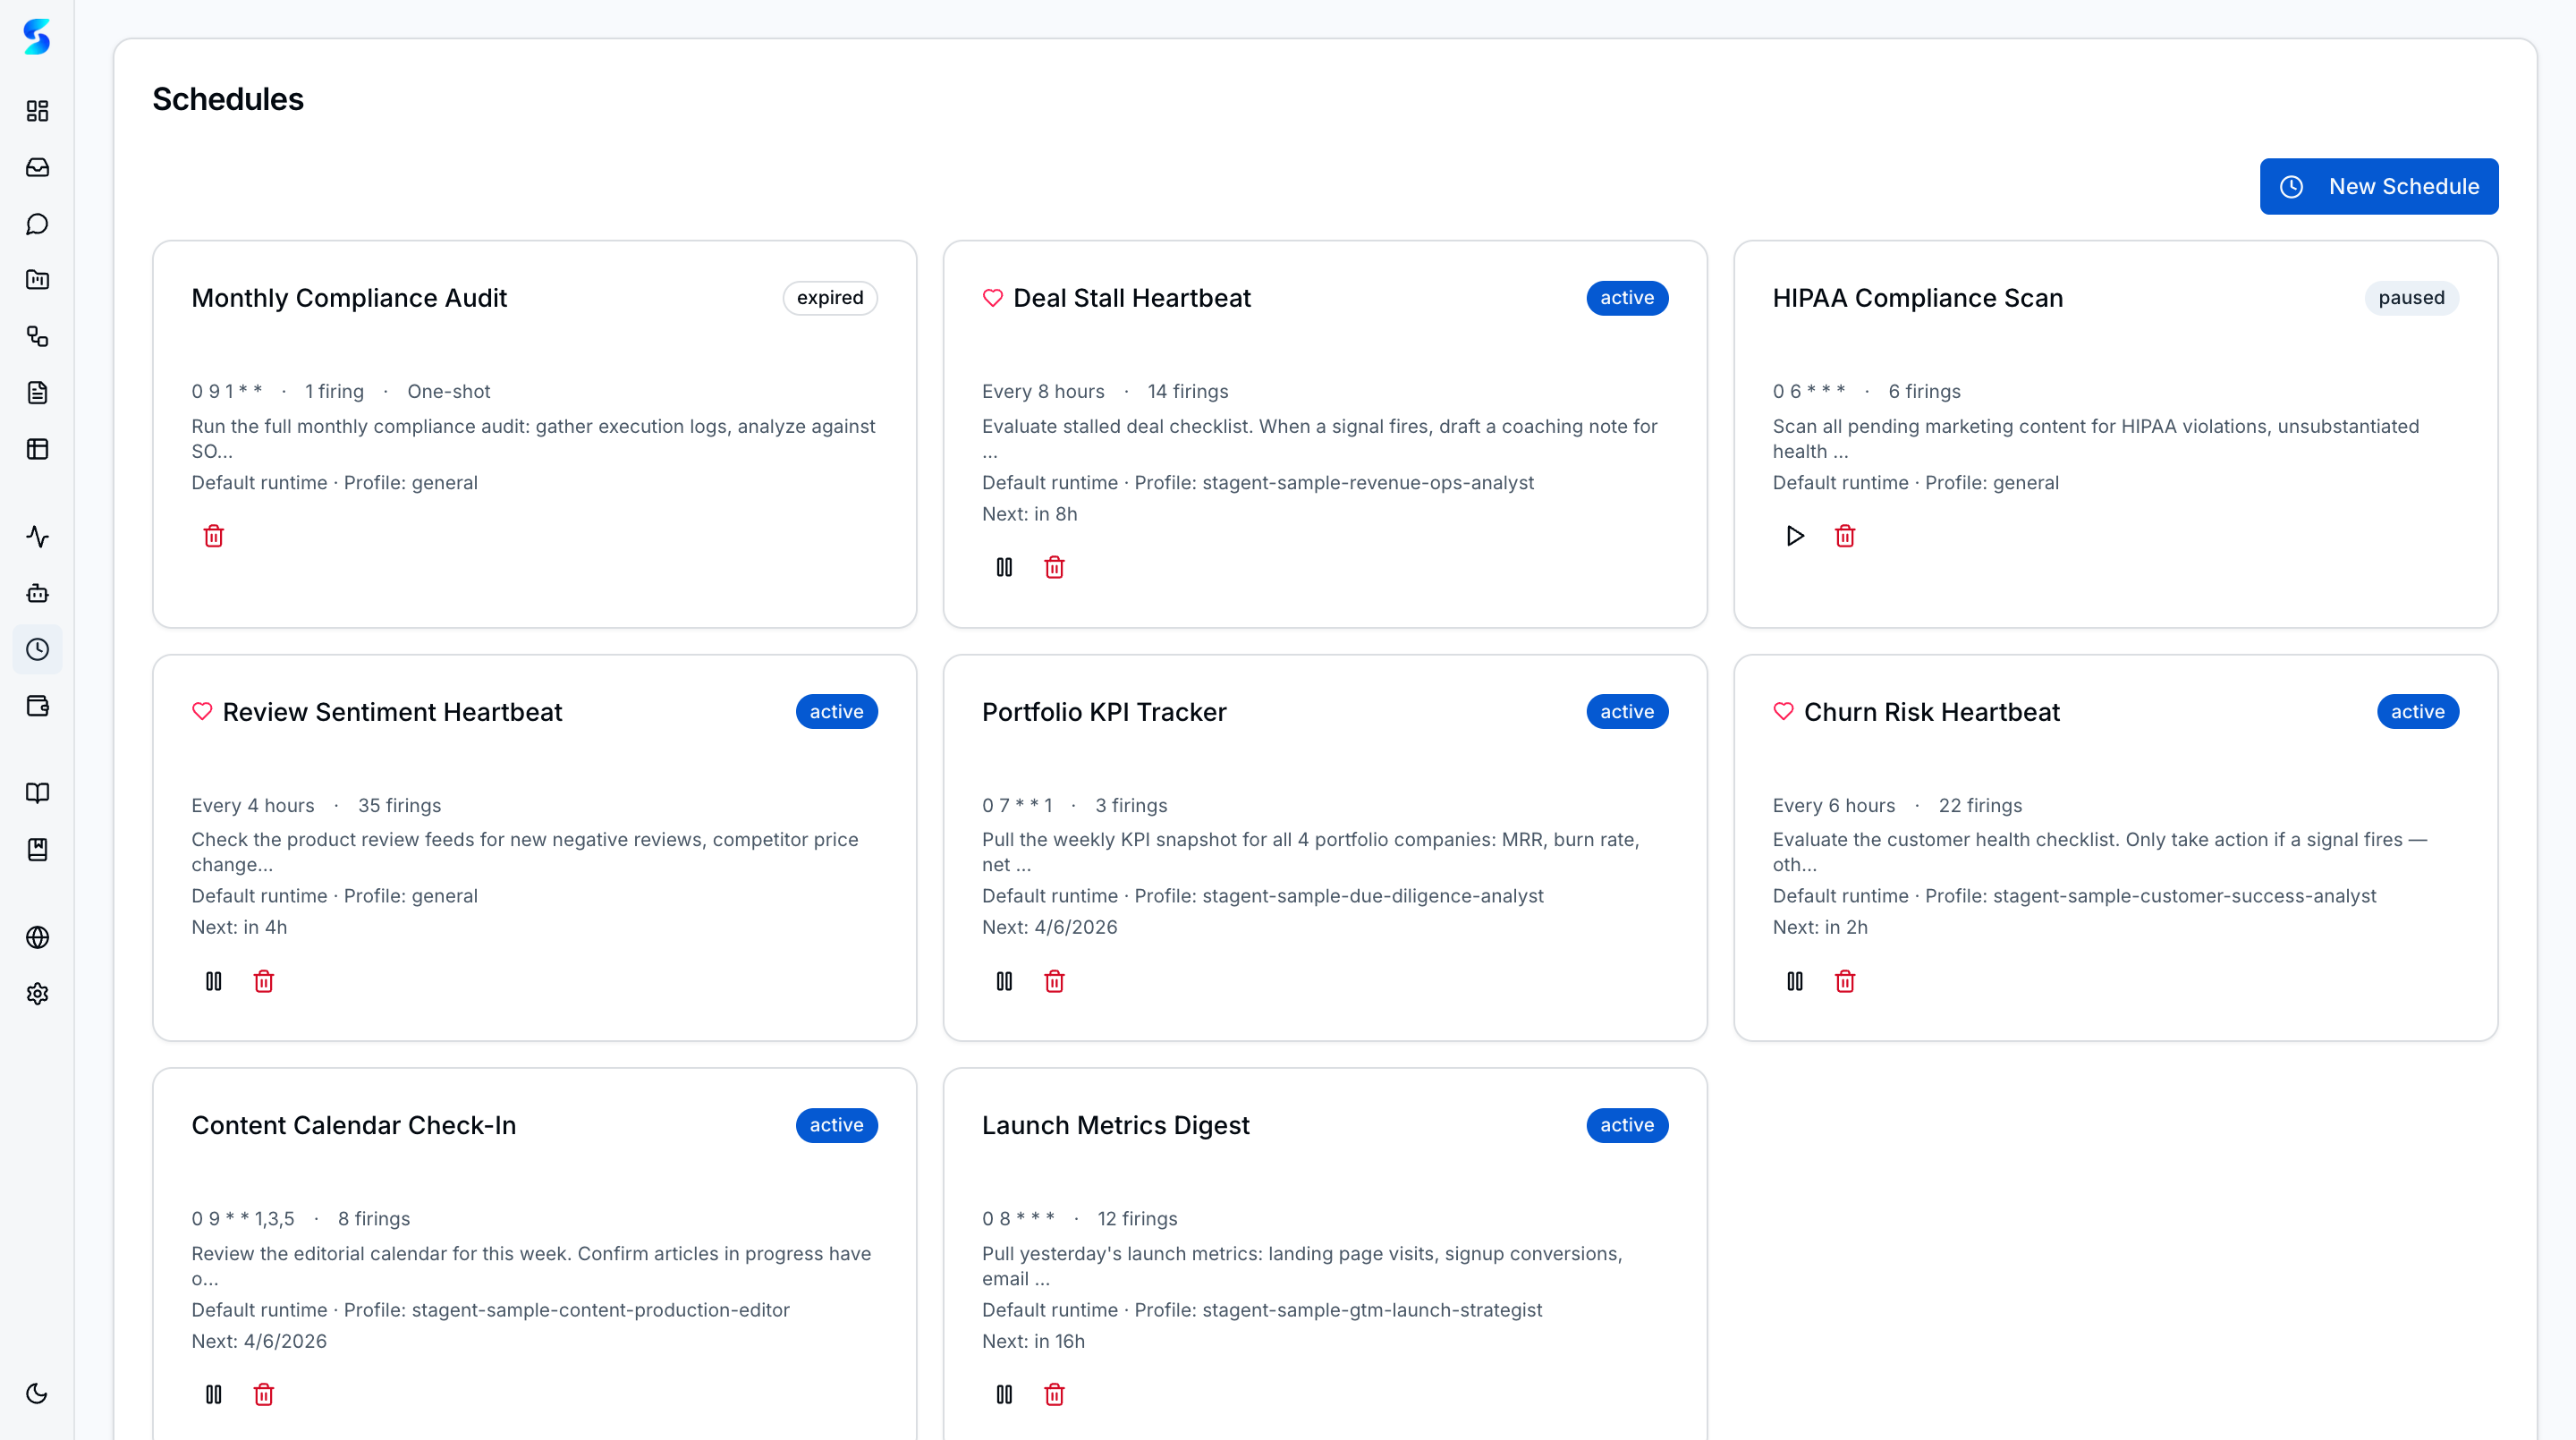Toggle dark mode with the moon icon
Image resolution: width=2576 pixels, height=1440 pixels.
point(37,1393)
